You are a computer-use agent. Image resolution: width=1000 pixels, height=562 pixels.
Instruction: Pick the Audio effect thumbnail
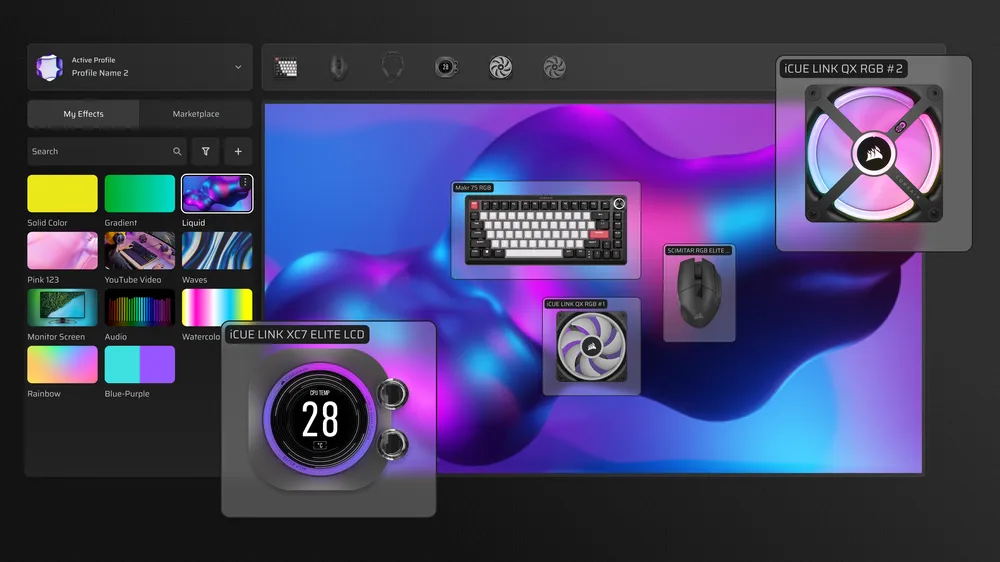coord(140,307)
